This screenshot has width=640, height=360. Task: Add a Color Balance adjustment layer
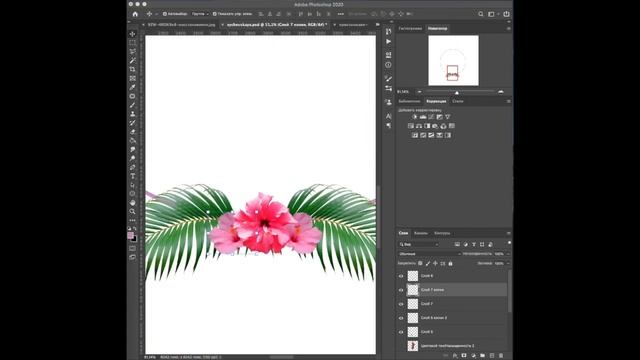[419, 126]
